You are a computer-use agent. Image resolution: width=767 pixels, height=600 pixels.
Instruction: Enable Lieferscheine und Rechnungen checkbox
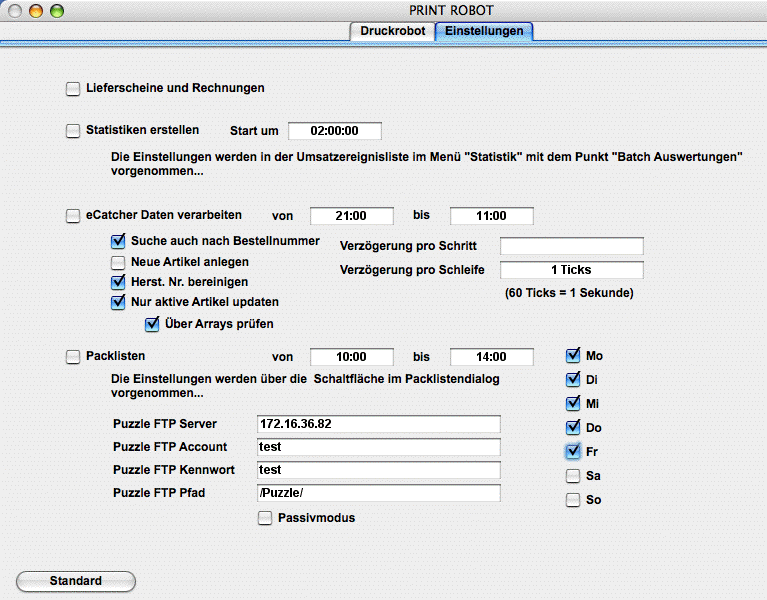click(73, 89)
